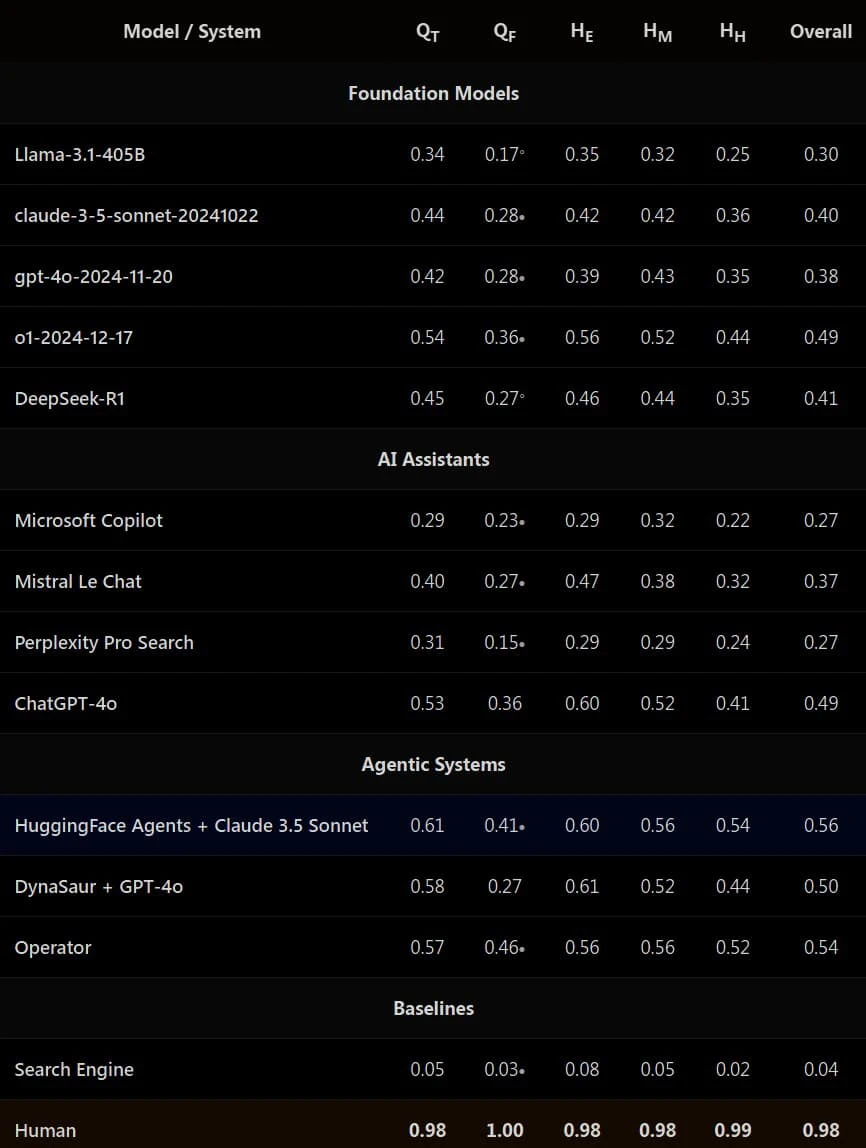The image size is (866, 1148).
Task: Click the HH column header
Action: tap(733, 31)
